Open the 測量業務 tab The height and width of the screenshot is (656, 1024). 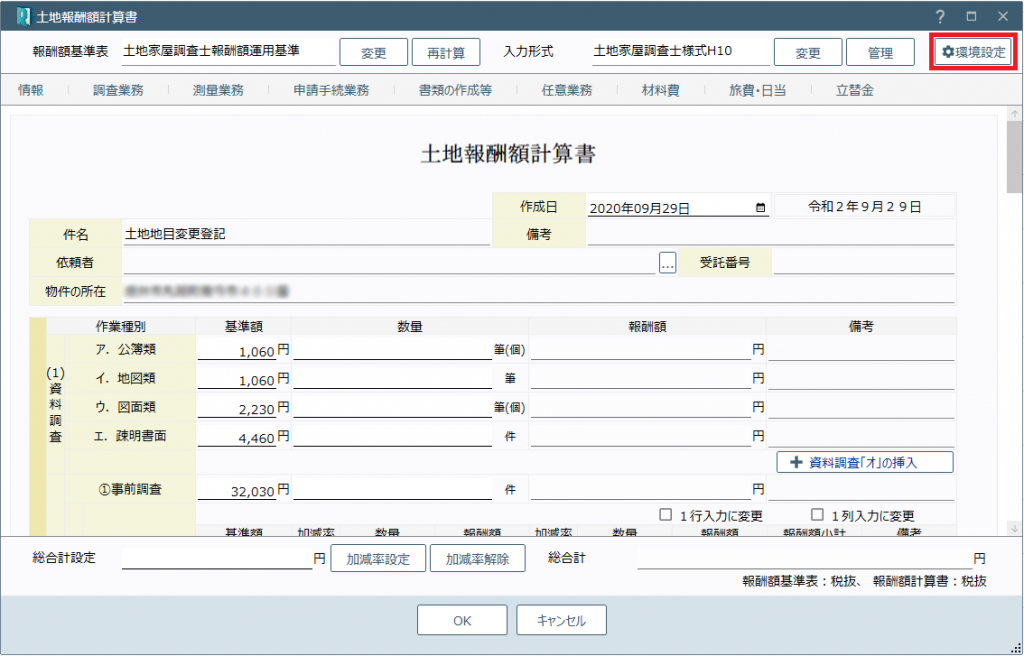pyautogui.click(x=218, y=90)
